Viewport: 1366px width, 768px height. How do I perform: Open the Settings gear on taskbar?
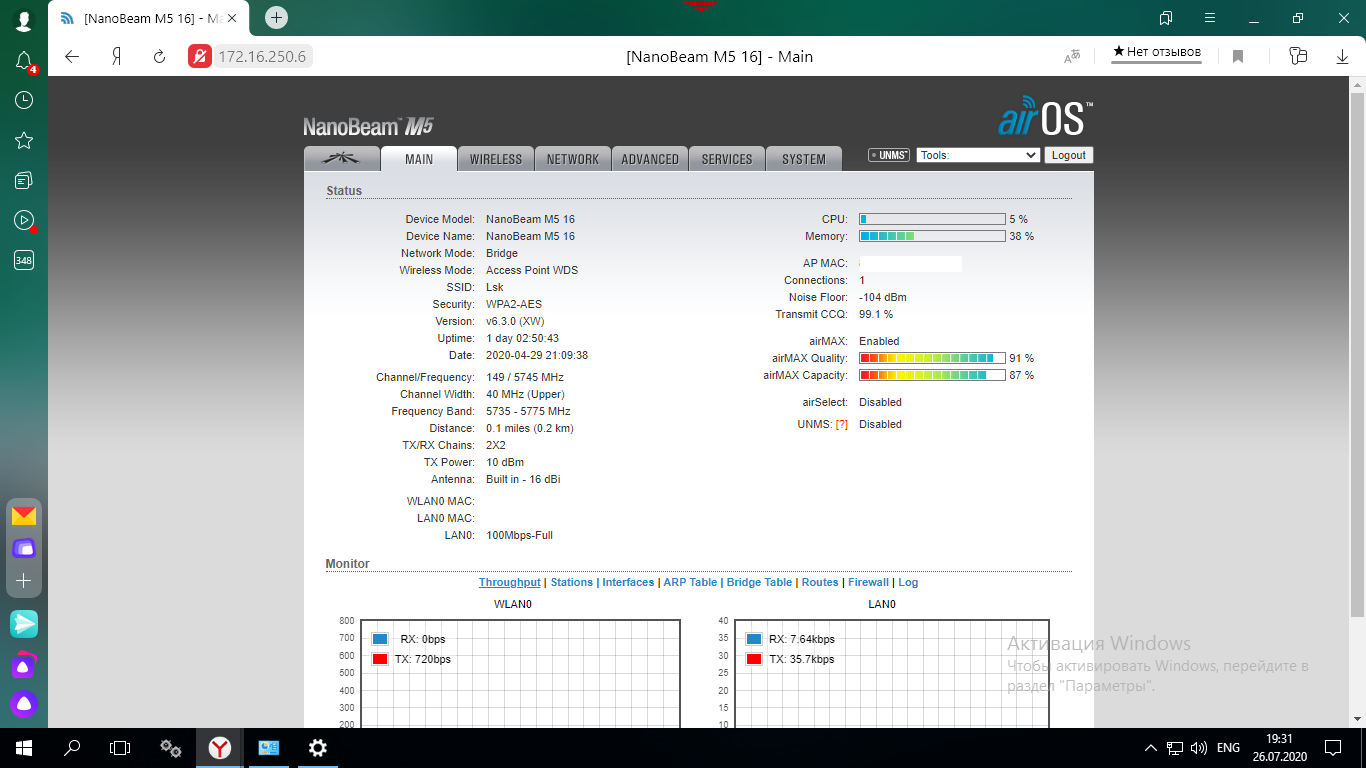tap(318, 748)
